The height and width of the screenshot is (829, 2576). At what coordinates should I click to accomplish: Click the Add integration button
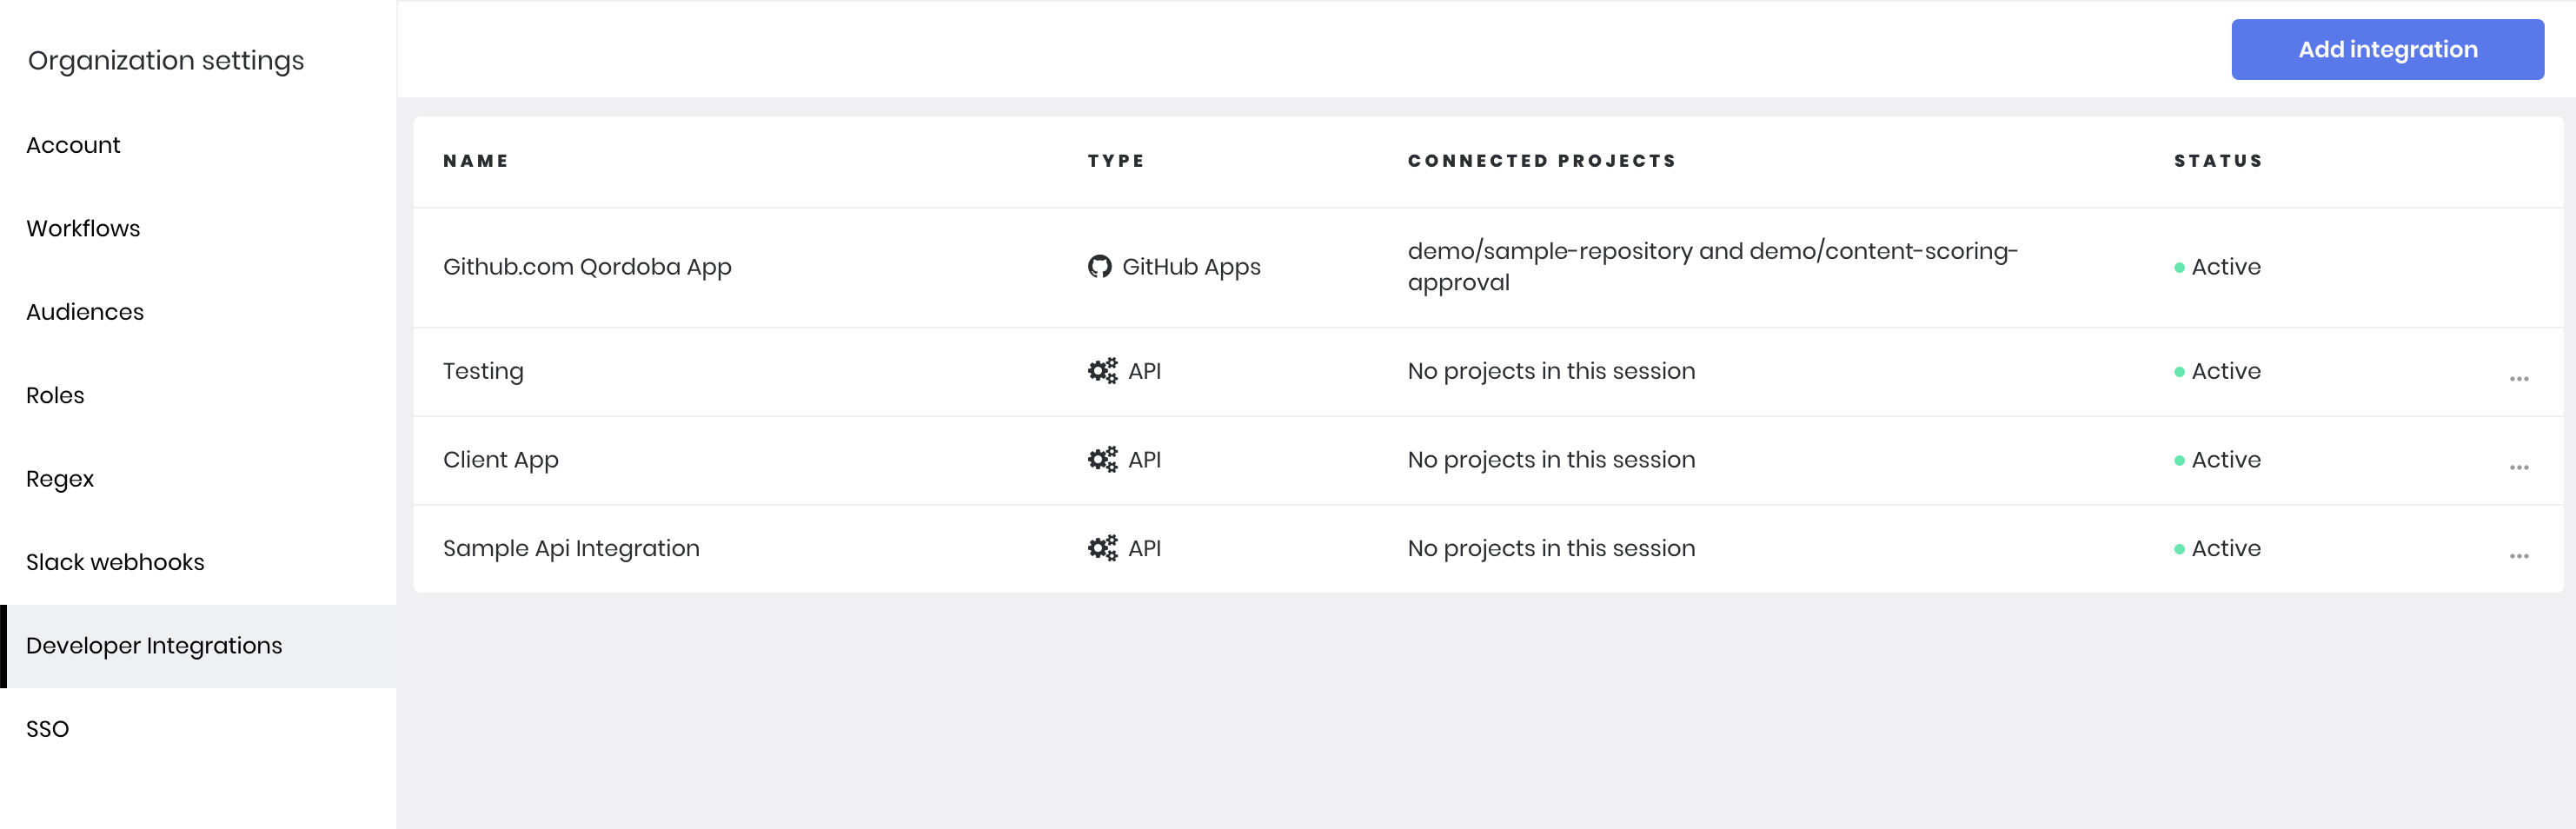pyautogui.click(x=2387, y=49)
